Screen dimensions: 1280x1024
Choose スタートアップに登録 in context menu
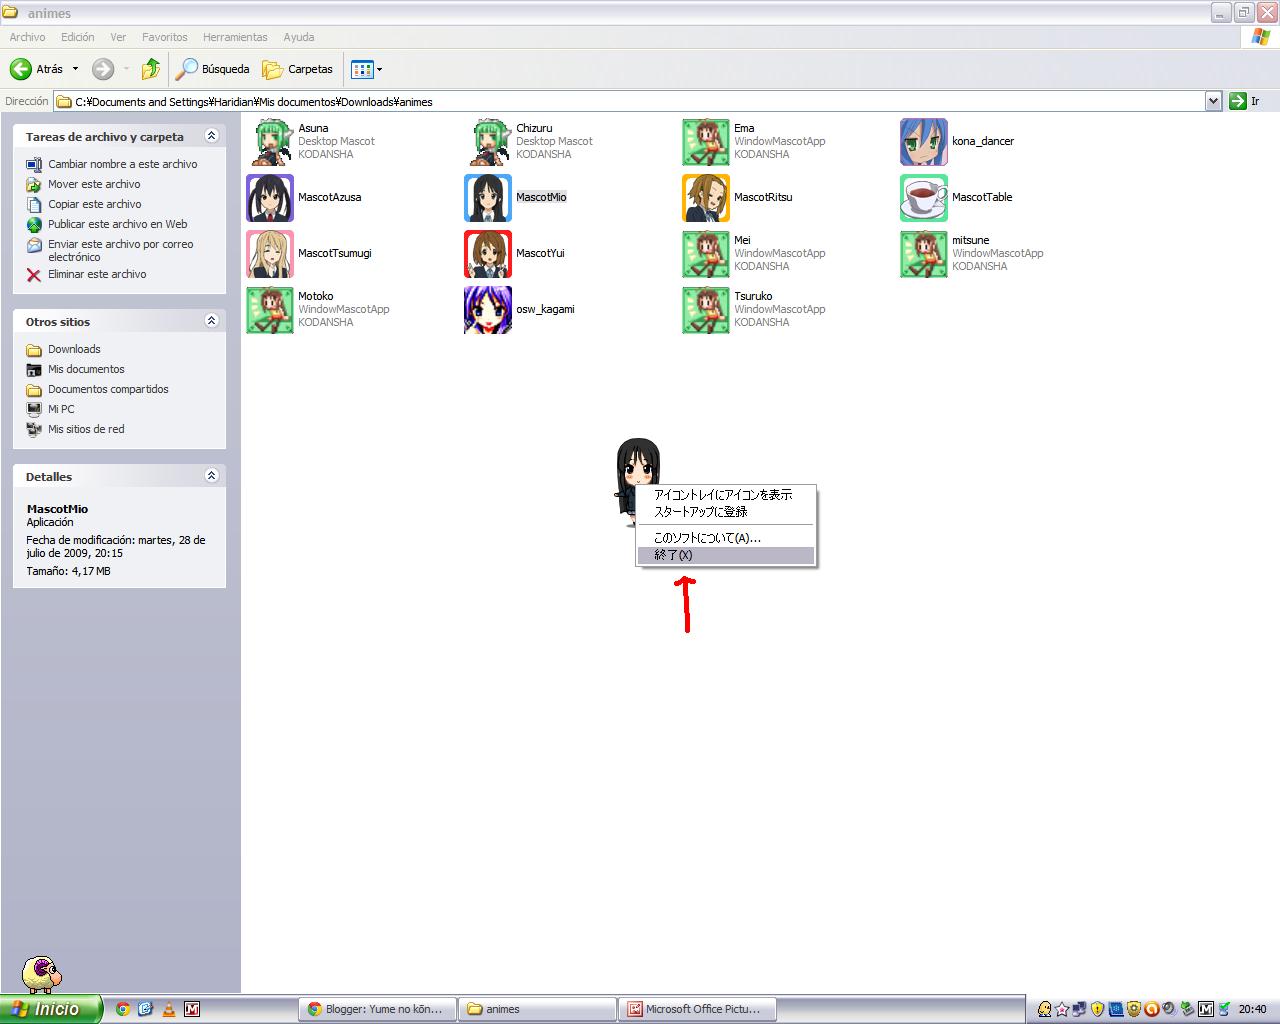tap(726, 512)
